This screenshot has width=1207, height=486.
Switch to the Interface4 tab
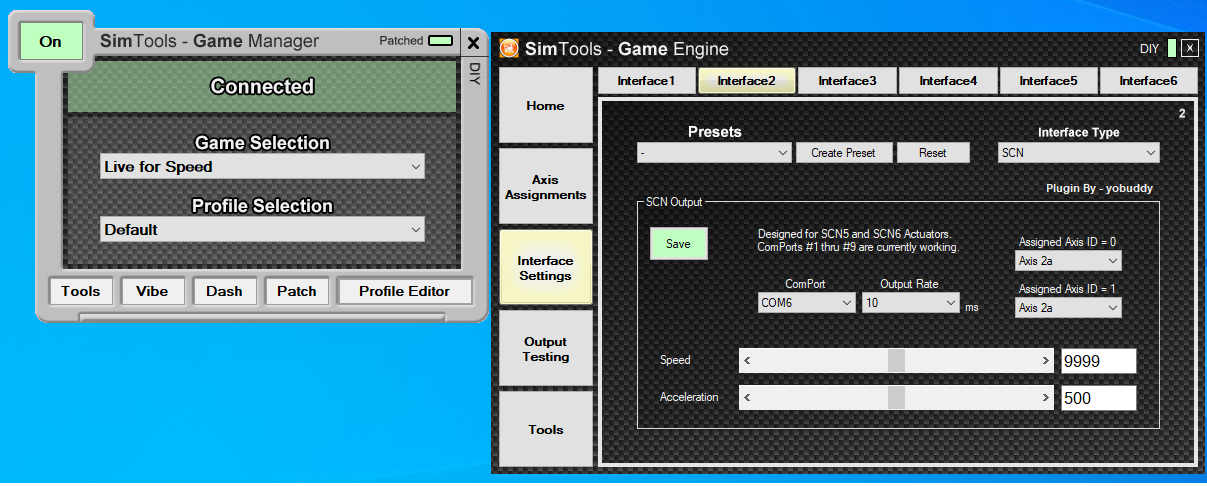(x=948, y=81)
